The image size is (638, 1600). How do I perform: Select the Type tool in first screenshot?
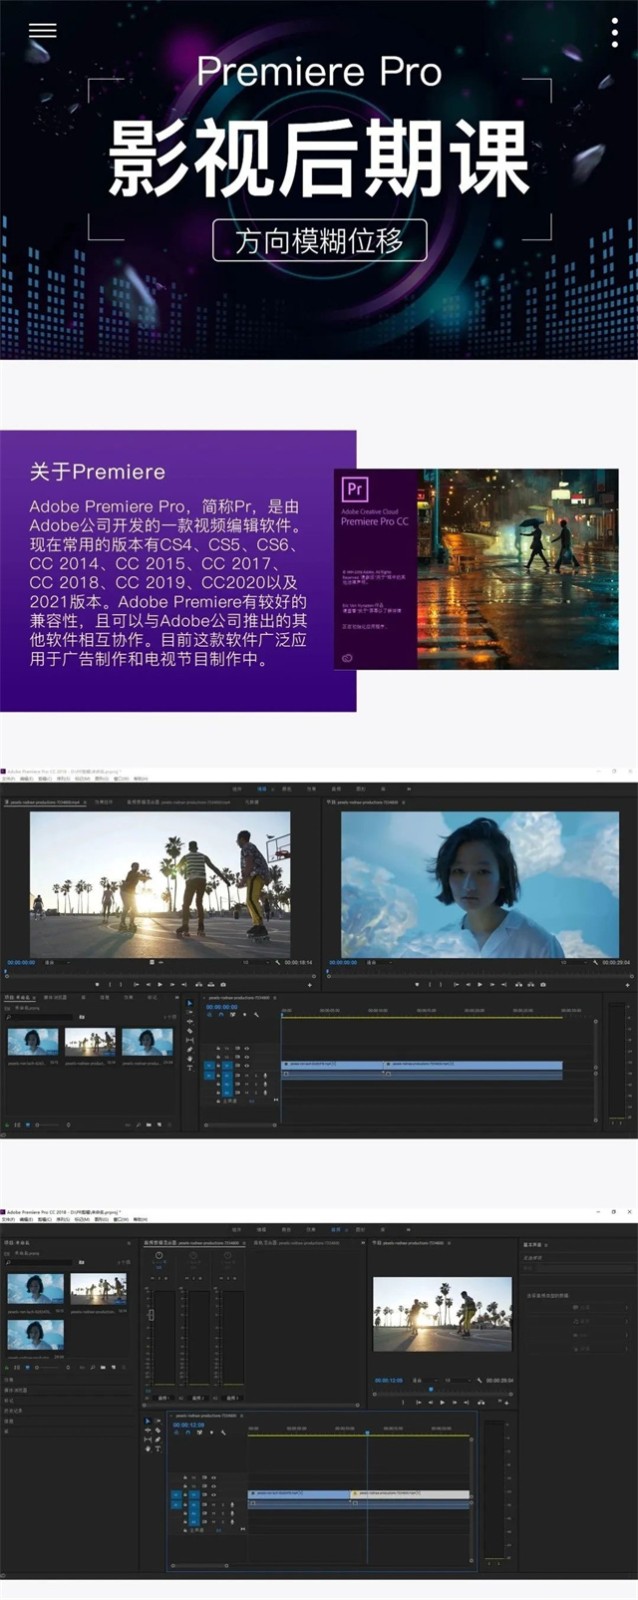[x=189, y=1068]
